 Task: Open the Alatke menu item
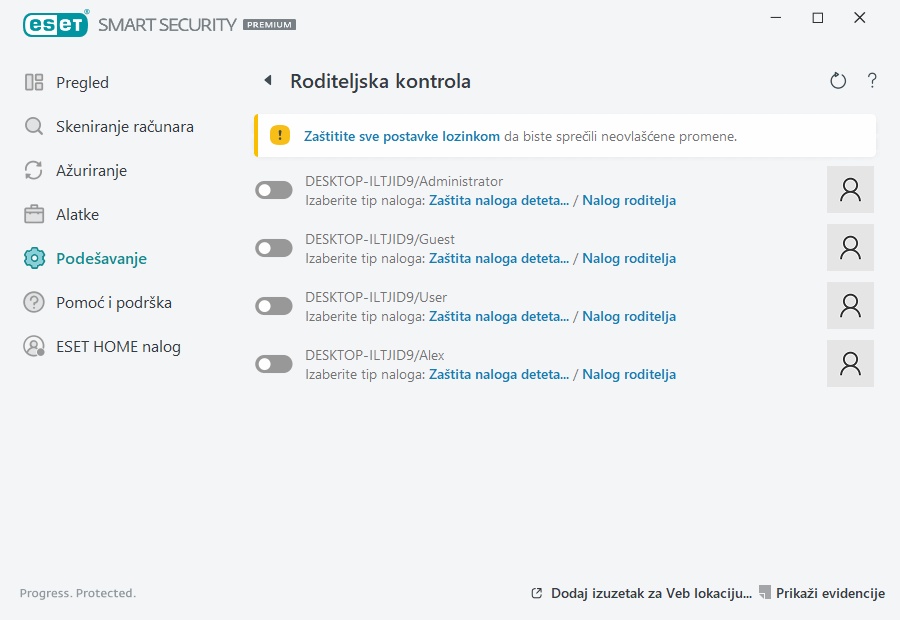pos(77,215)
